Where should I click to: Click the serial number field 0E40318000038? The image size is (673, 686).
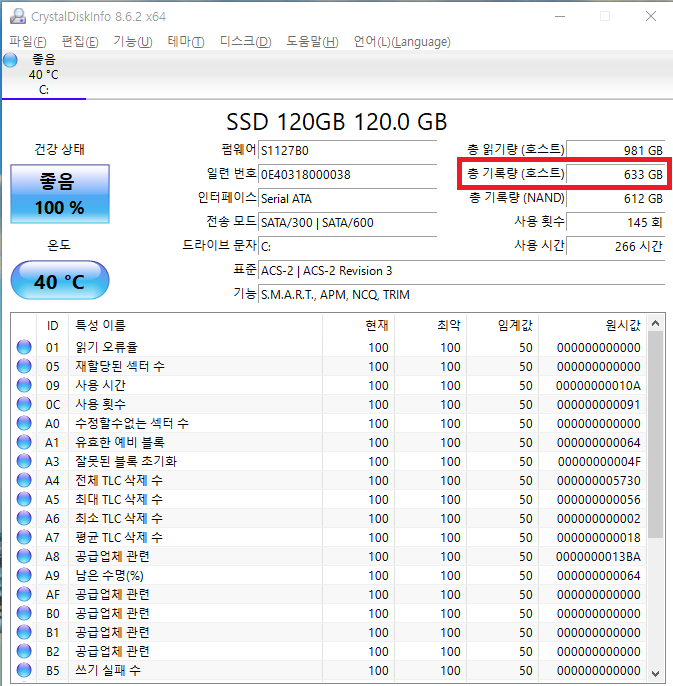click(347, 175)
